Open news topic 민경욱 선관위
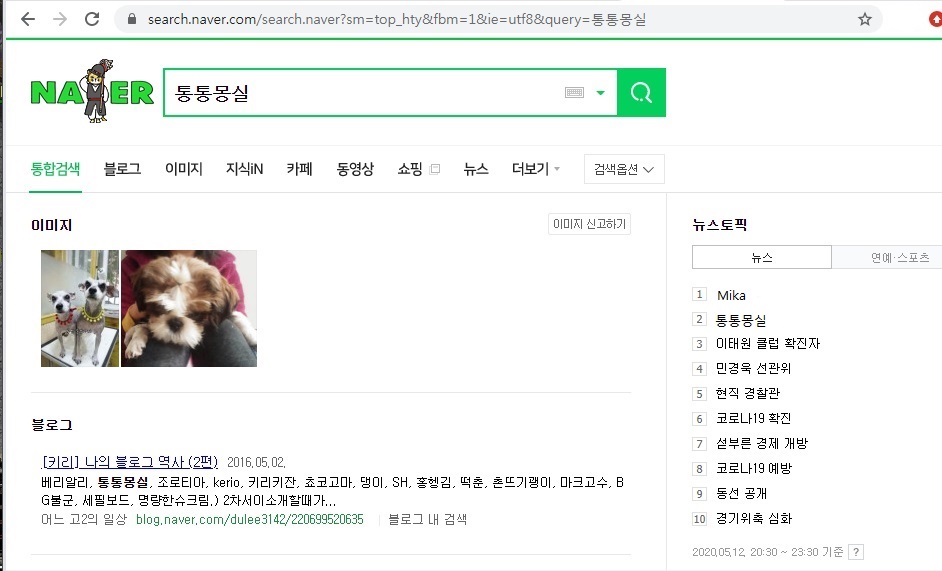Viewport: 942px width, 571px height. [753, 368]
